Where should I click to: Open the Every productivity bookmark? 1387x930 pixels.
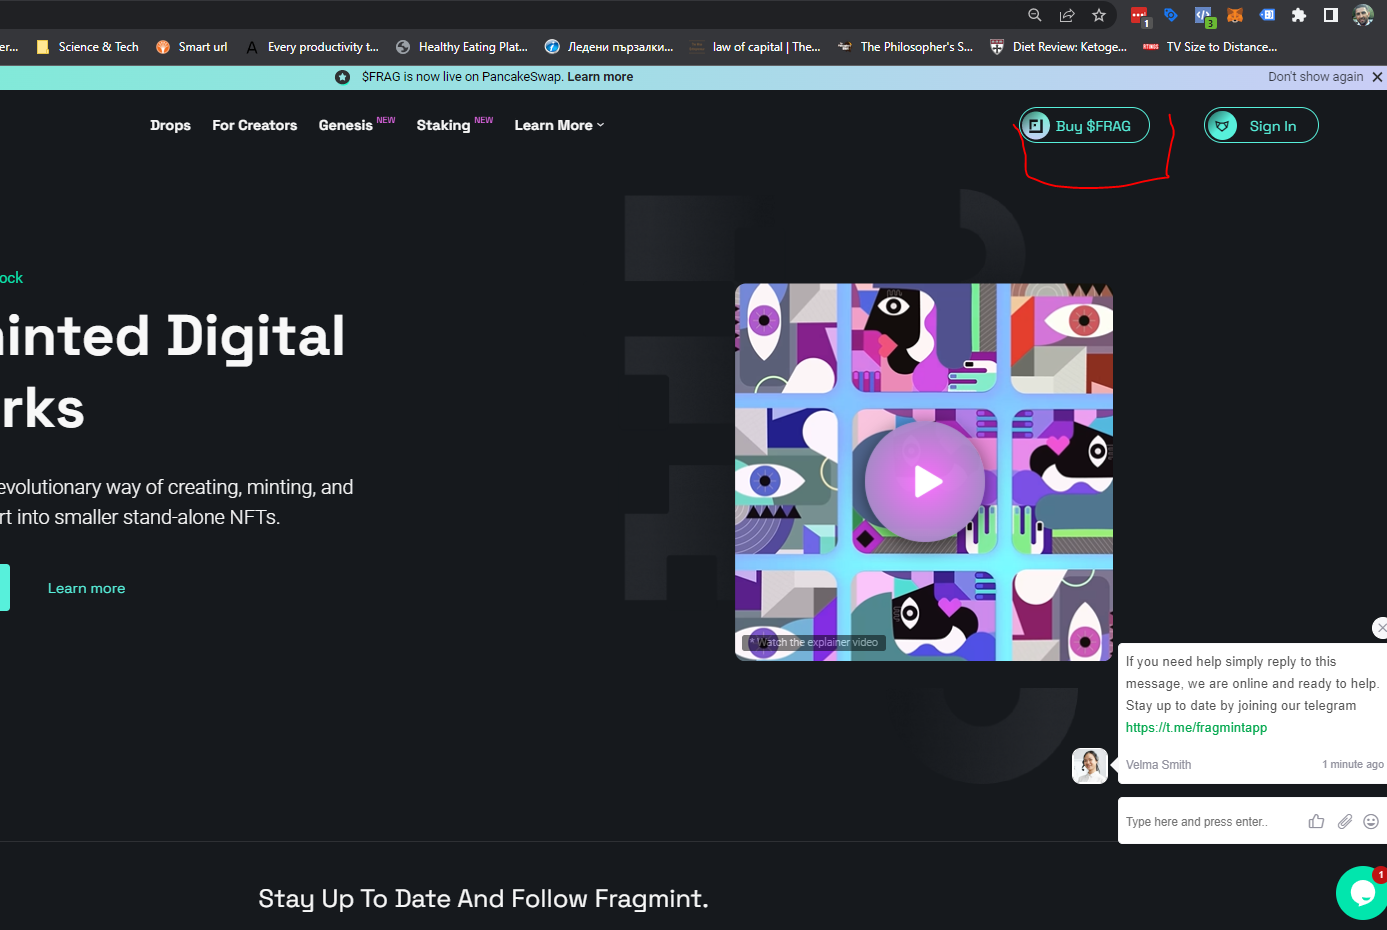[312, 47]
